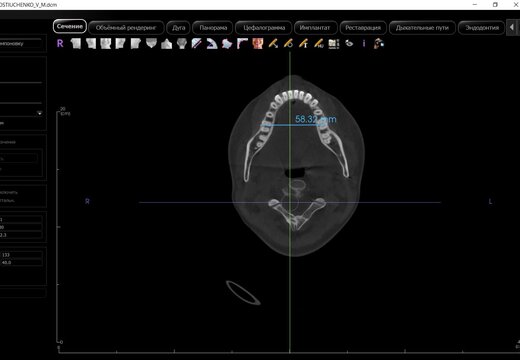This screenshot has width=520, height=360.
Task: Click the layout grid toolbar icon
Action: click(x=334, y=44)
